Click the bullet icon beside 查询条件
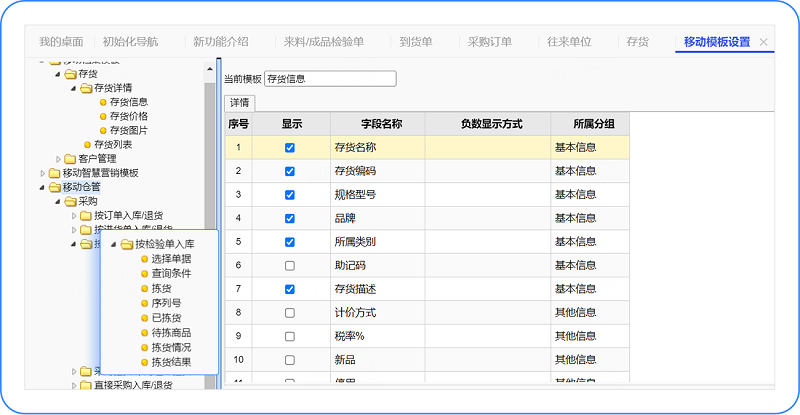The width and height of the screenshot is (800, 415). 144,274
